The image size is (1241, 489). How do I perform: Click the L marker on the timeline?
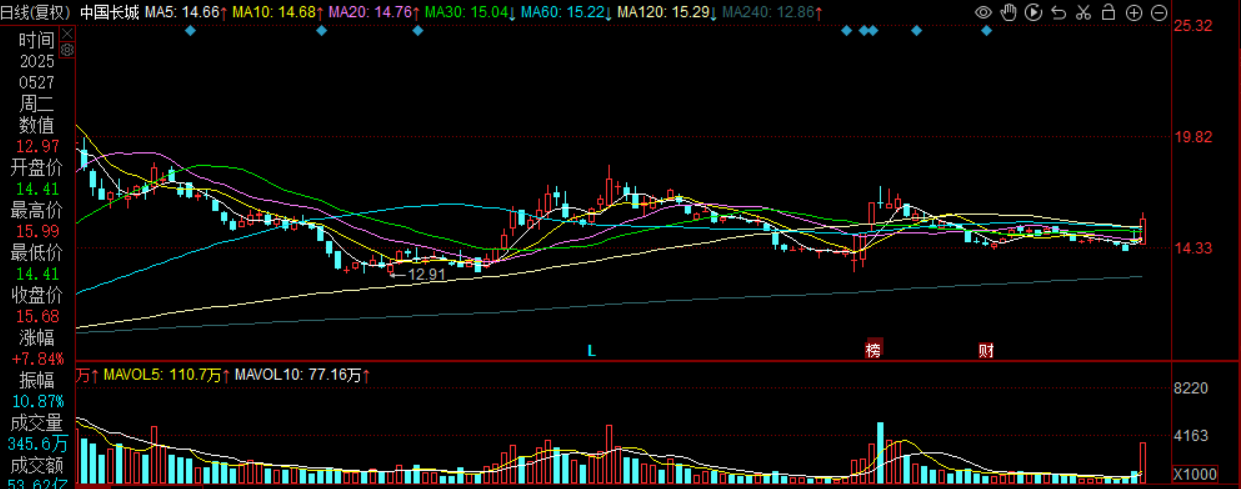(x=591, y=351)
